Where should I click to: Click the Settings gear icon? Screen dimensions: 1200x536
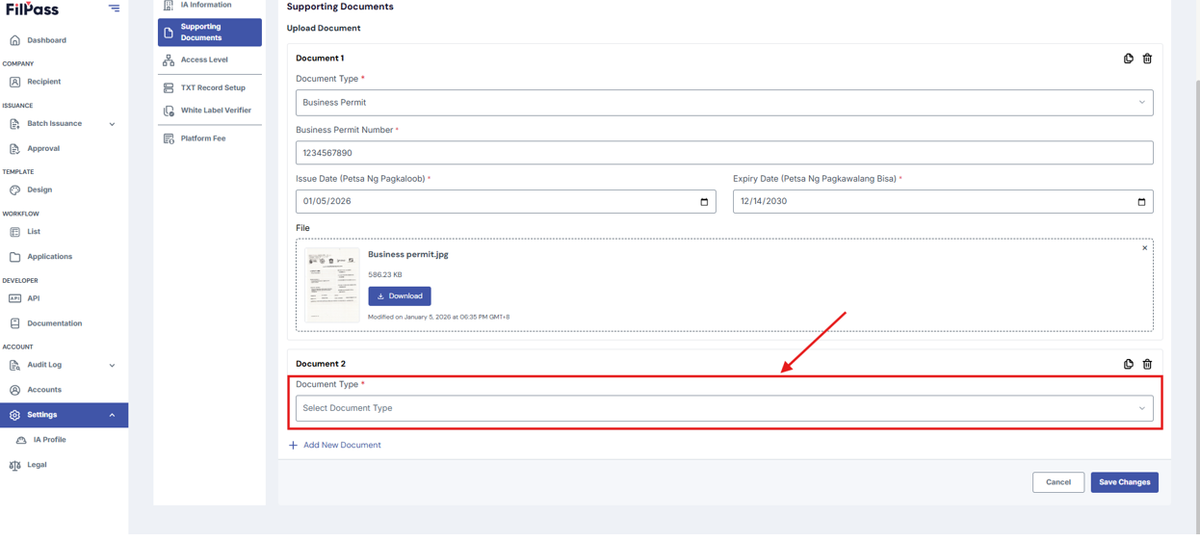pyautogui.click(x=15, y=415)
